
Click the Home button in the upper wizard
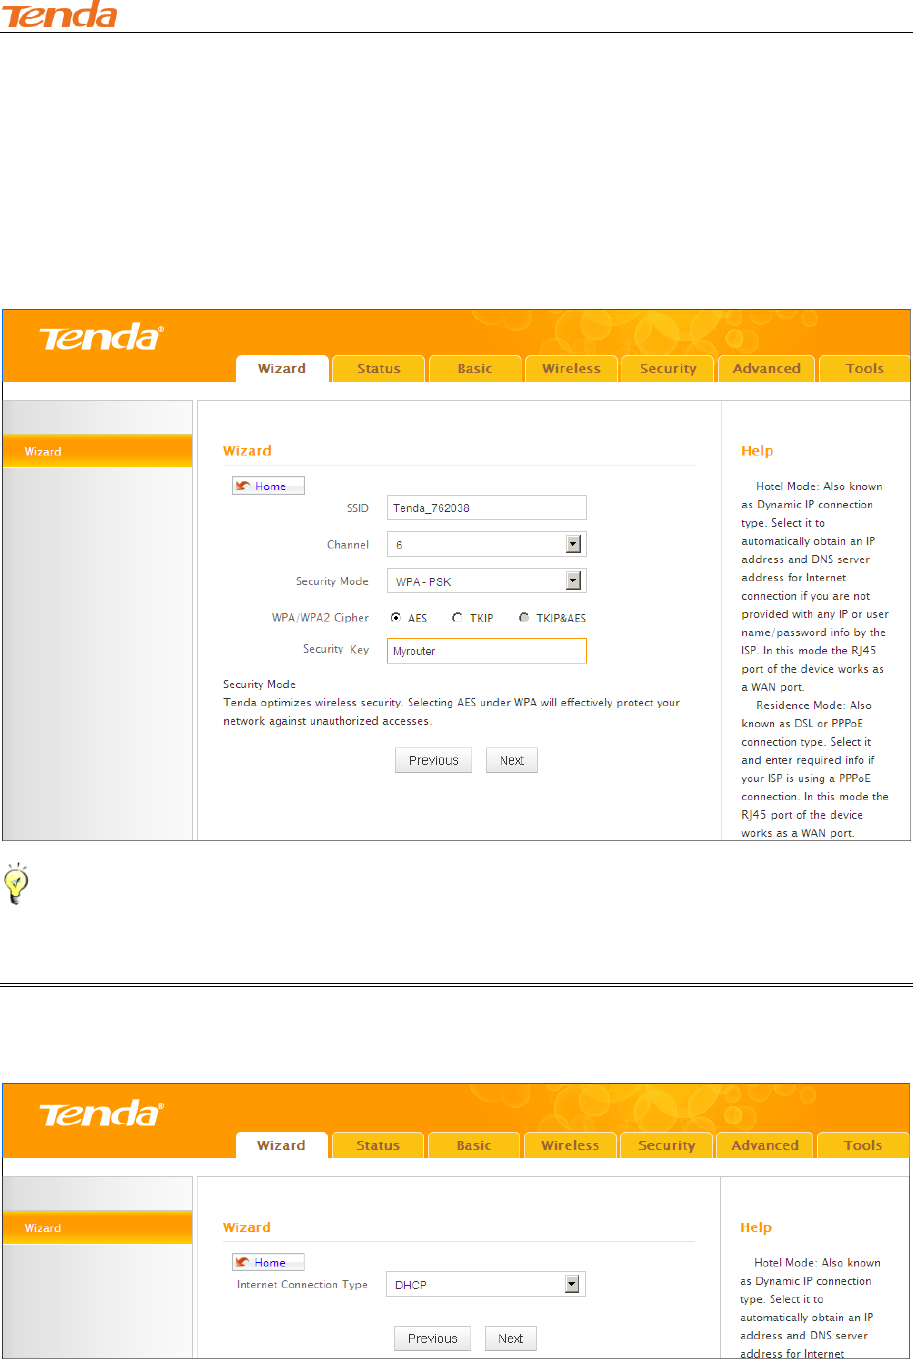pyautogui.click(x=268, y=486)
